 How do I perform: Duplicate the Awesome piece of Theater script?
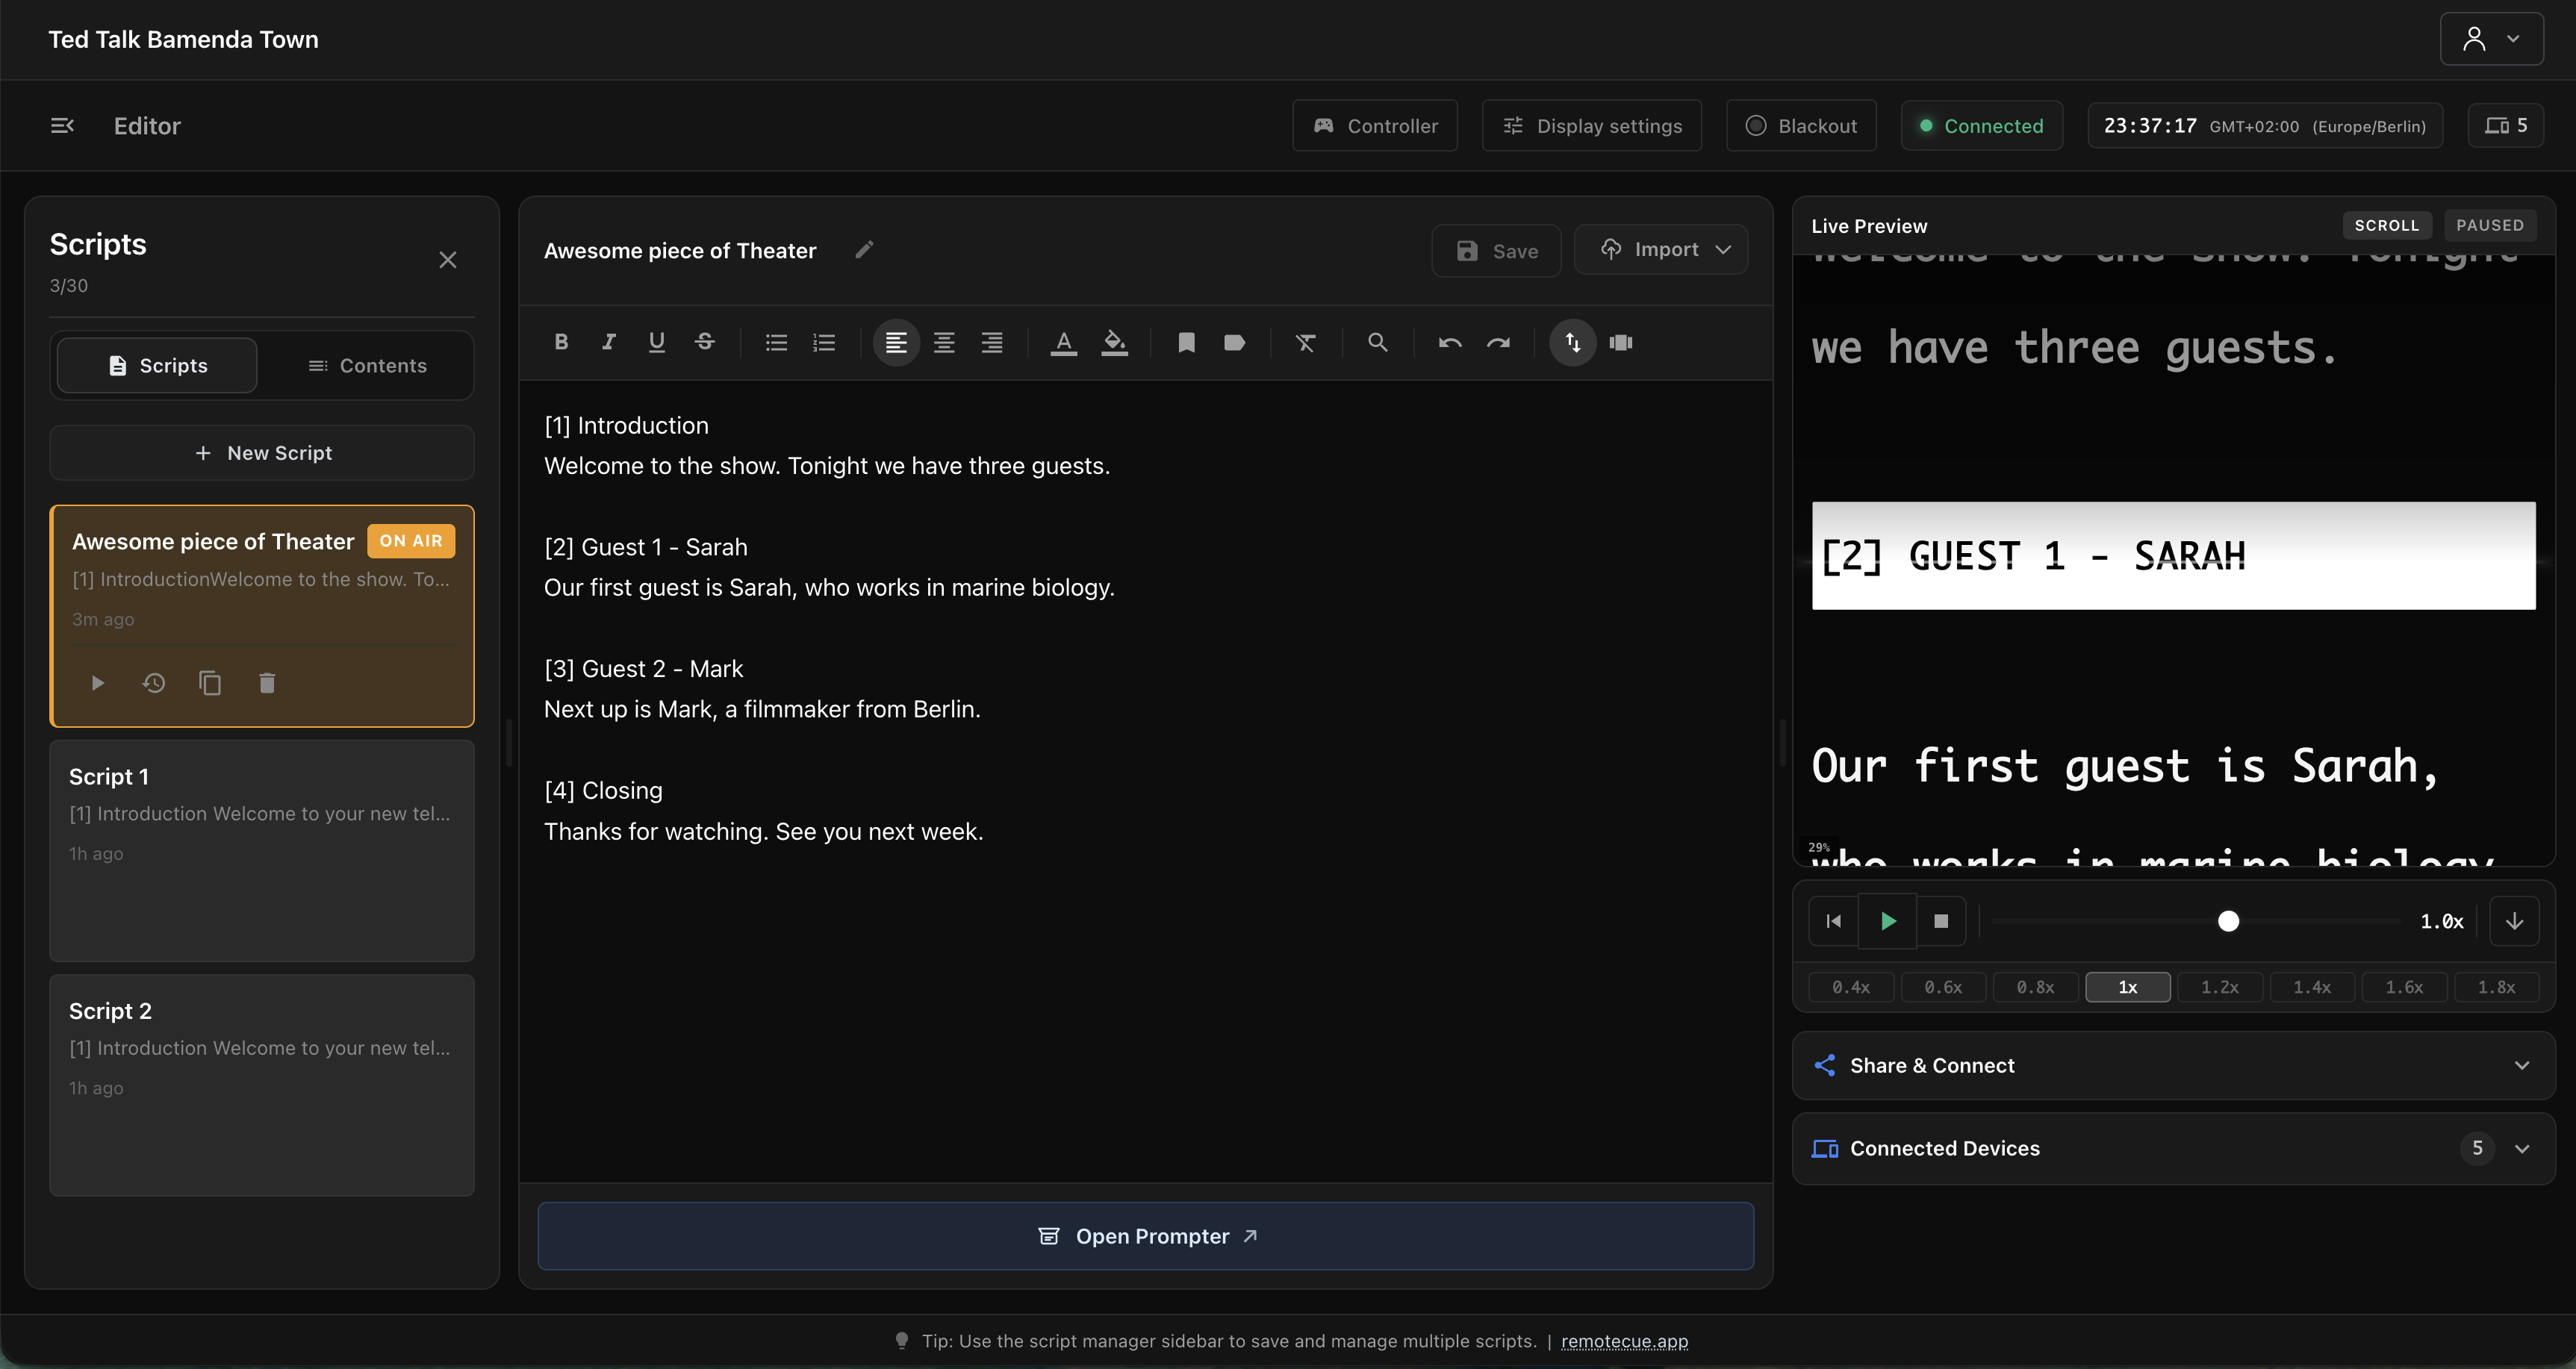(x=210, y=683)
